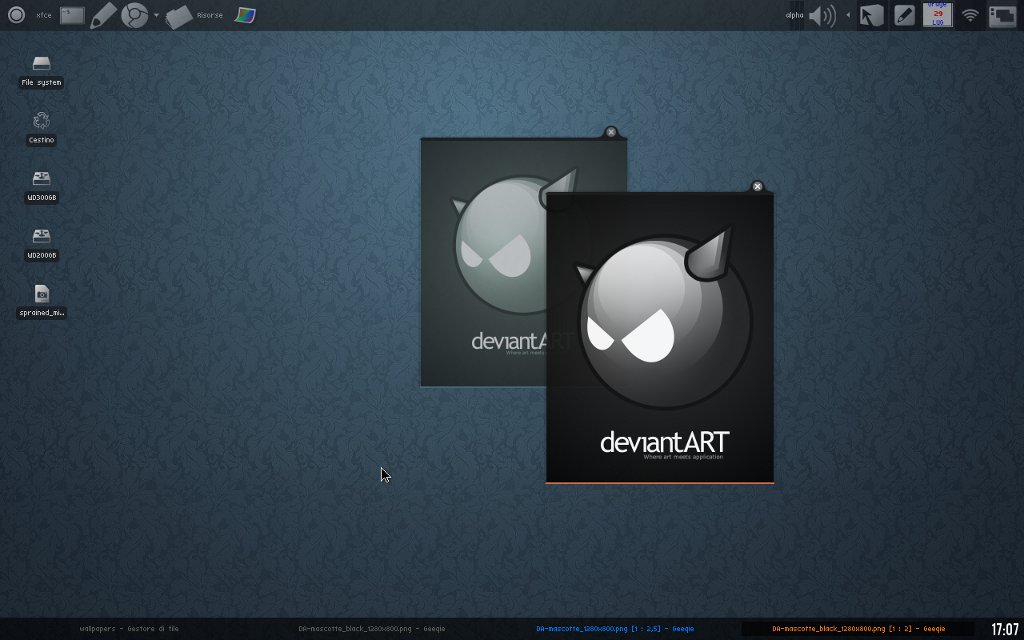
Task: Click the window switcher icon at panel end
Action: pos(1002,16)
